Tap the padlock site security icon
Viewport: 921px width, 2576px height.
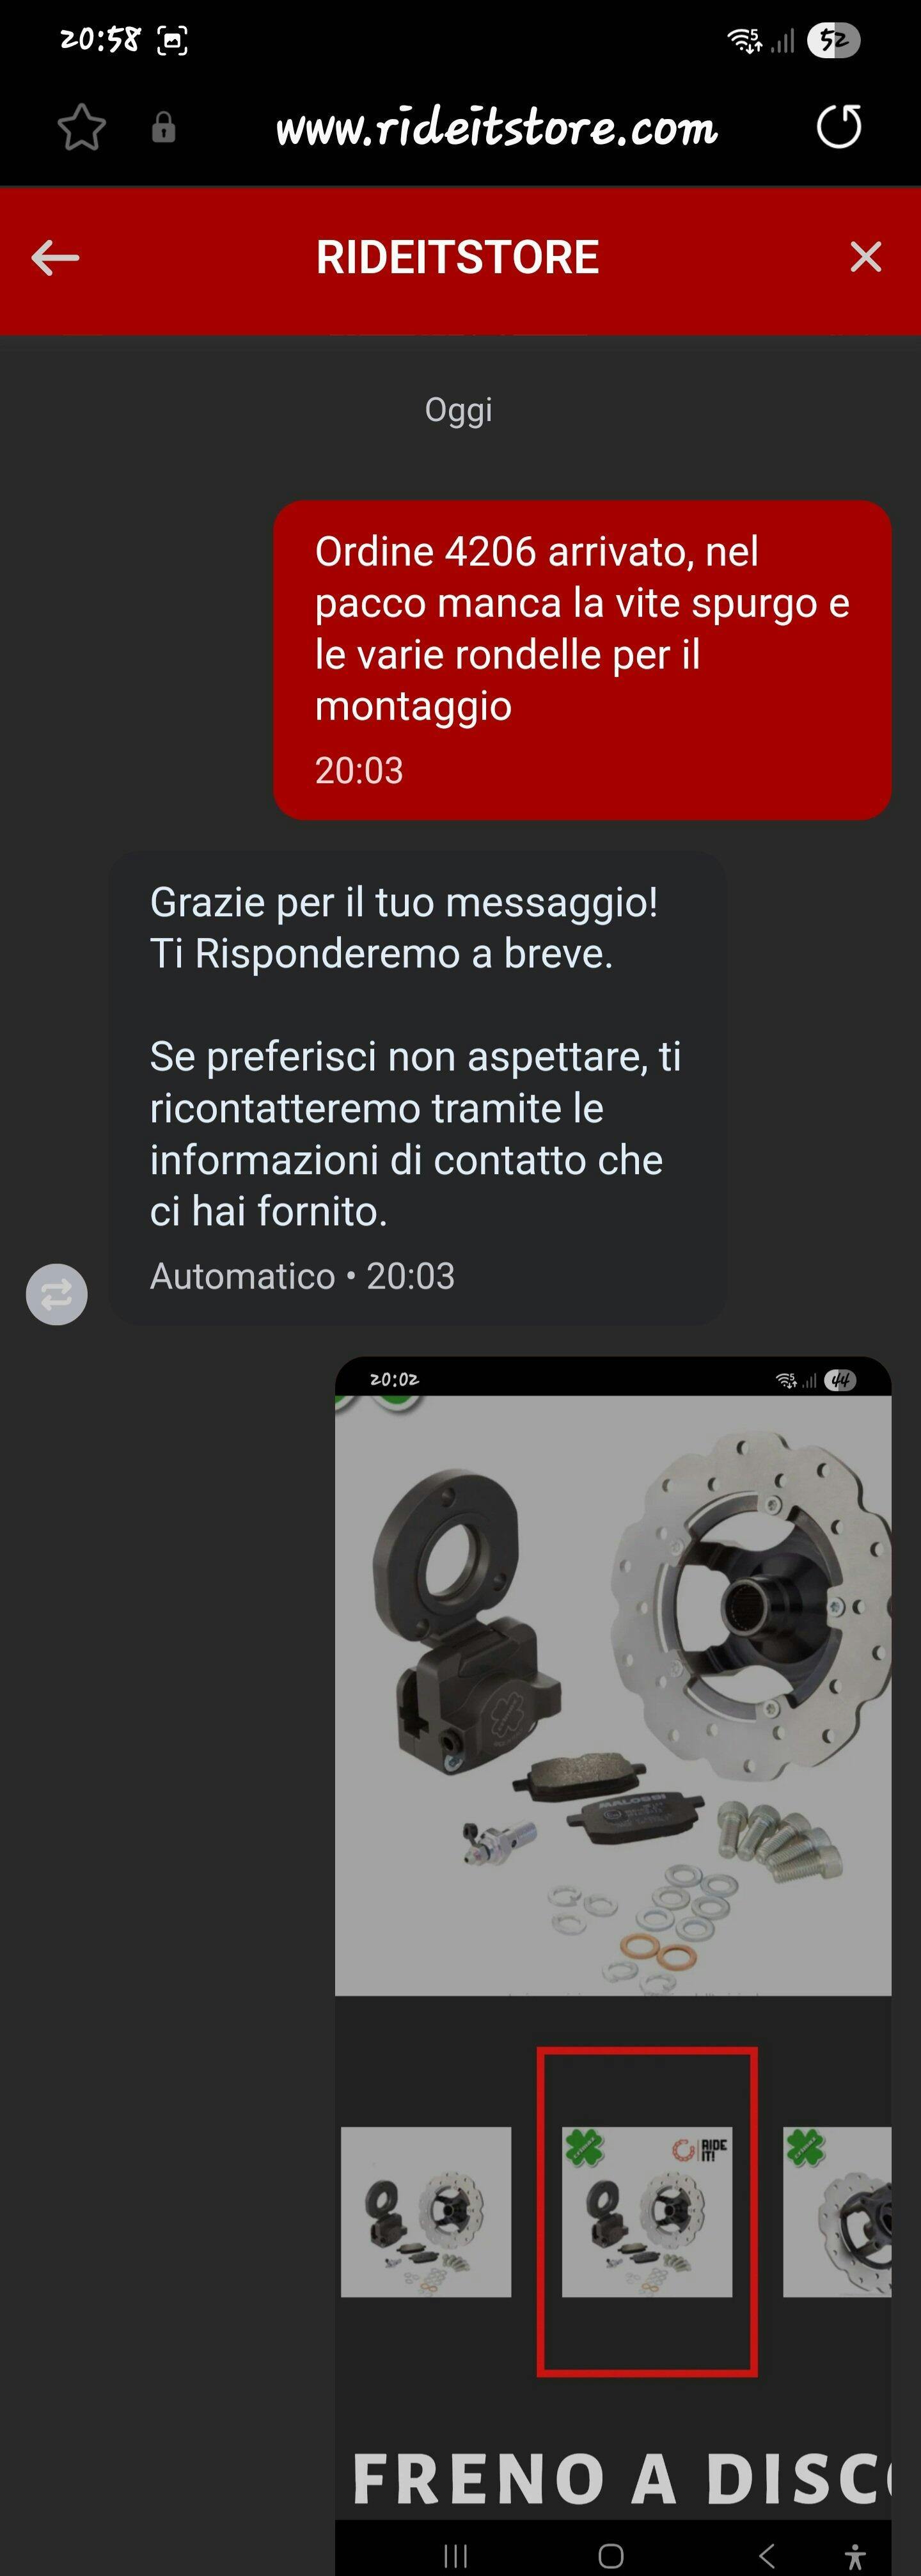[x=164, y=128]
